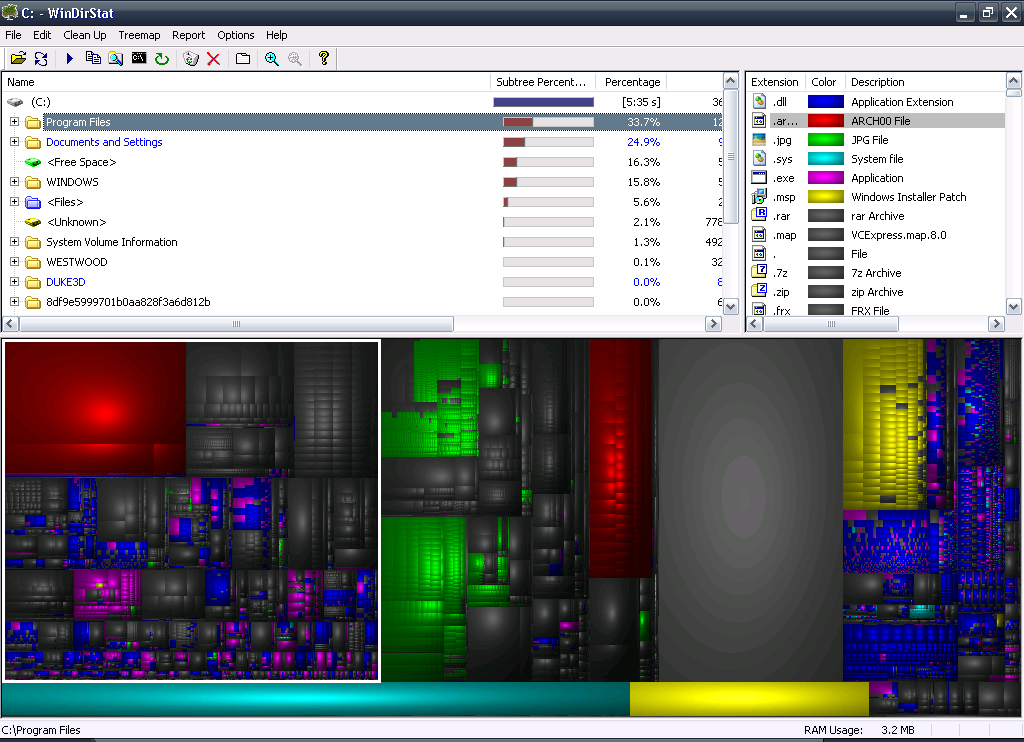
Task: Select the Open drive icon
Action: (x=17, y=58)
